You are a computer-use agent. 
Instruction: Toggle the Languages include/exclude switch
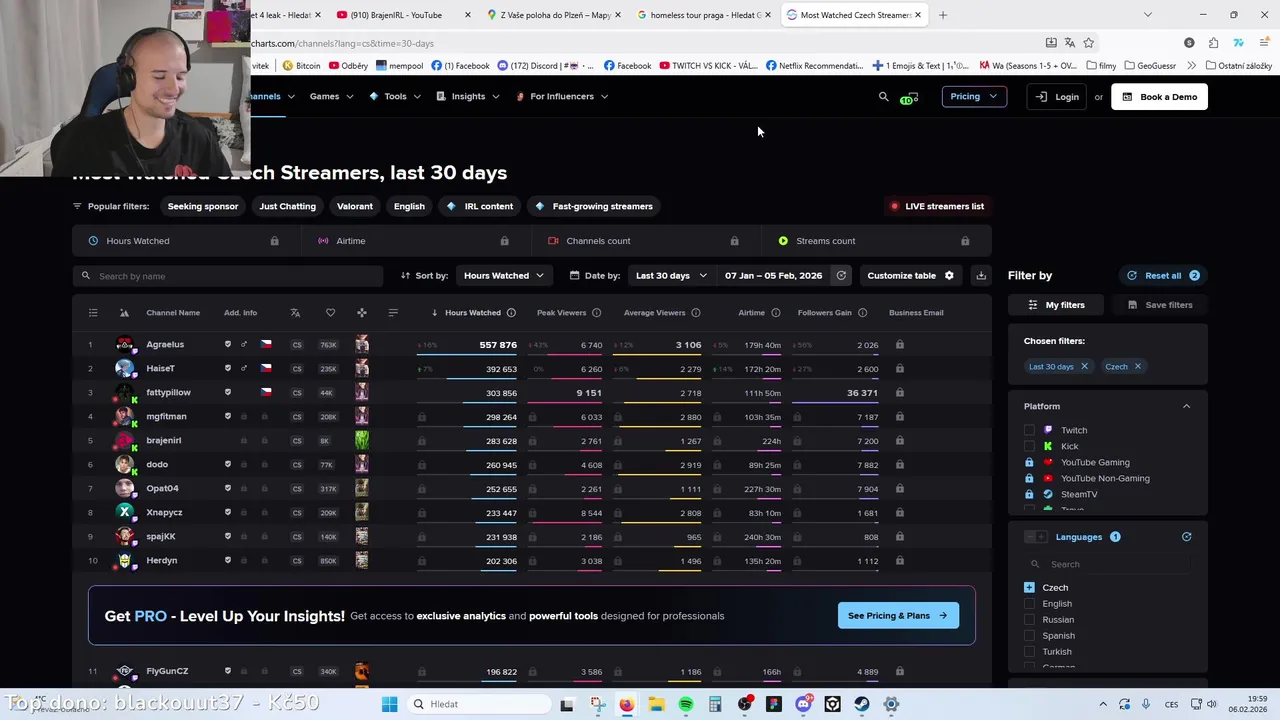click(1036, 537)
